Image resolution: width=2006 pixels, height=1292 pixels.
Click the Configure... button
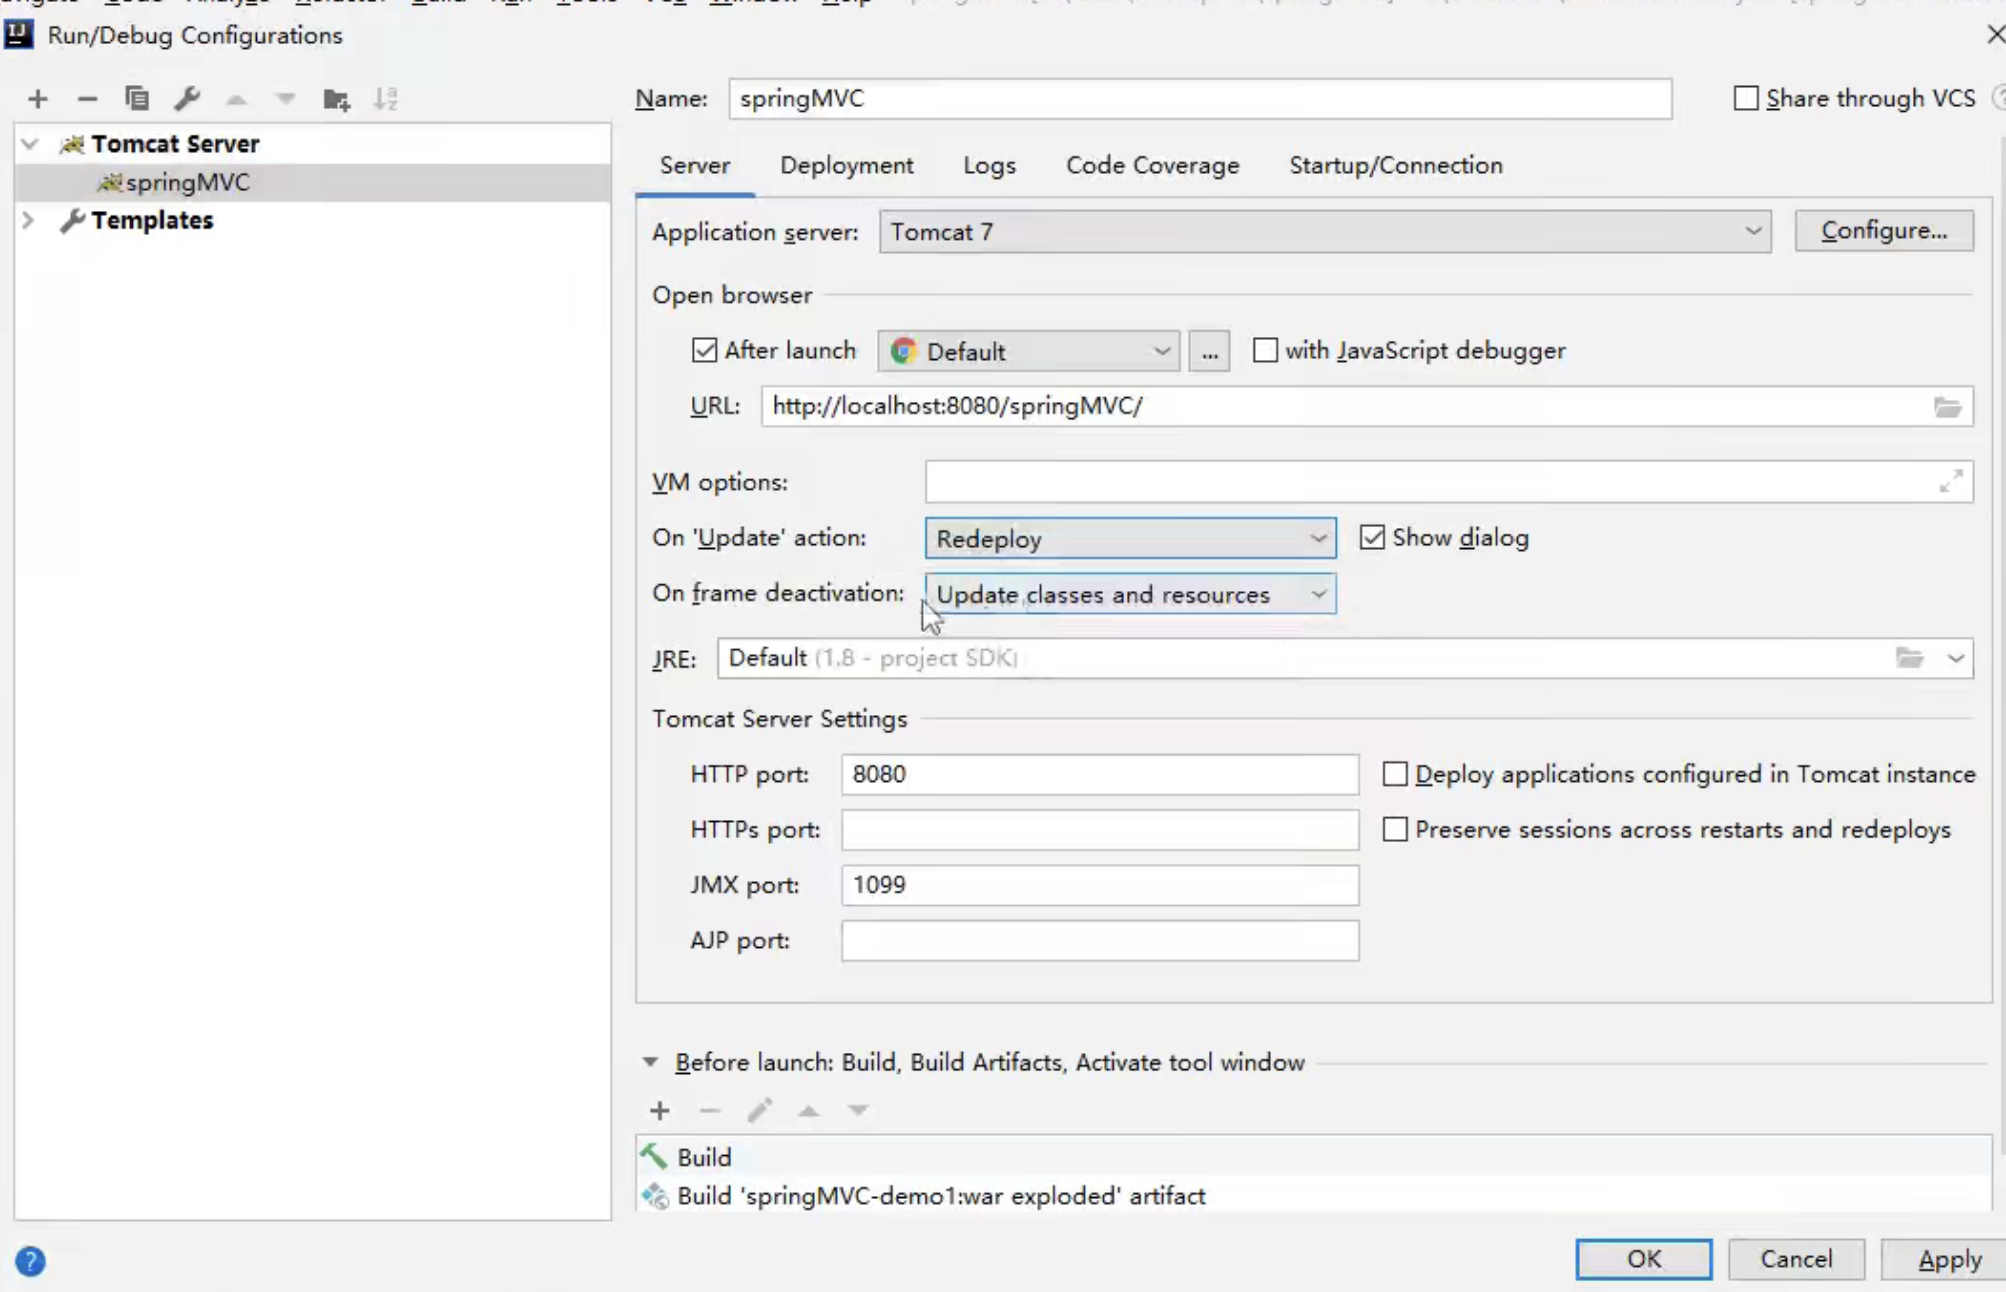click(x=1883, y=231)
